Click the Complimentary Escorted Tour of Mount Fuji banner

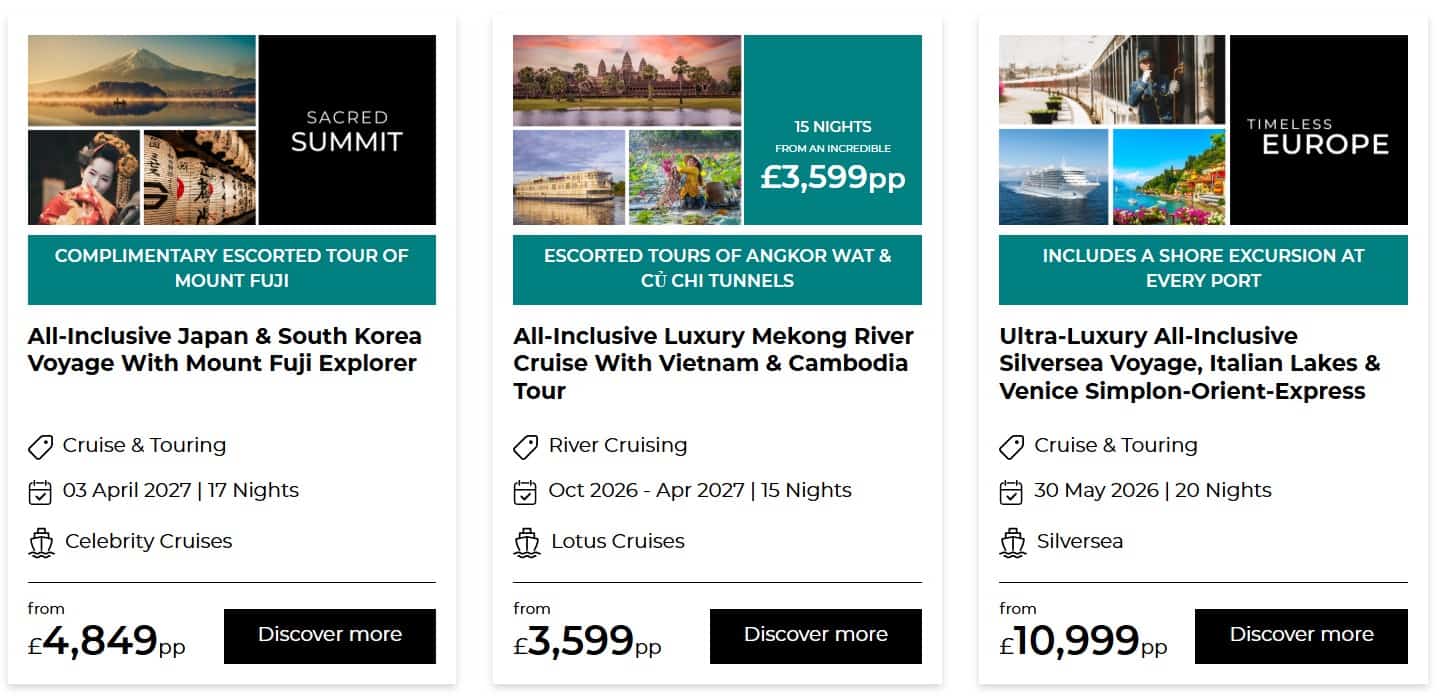pos(232,269)
